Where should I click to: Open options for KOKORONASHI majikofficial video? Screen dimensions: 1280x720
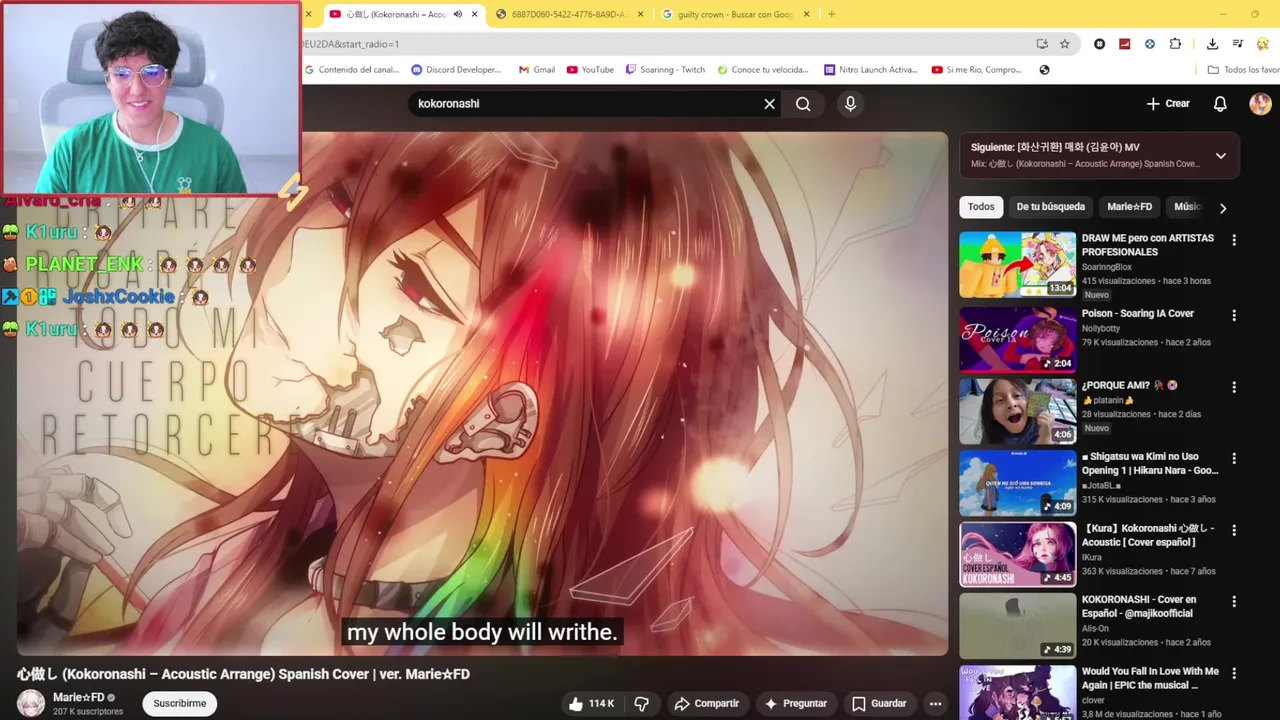coord(1234,602)
